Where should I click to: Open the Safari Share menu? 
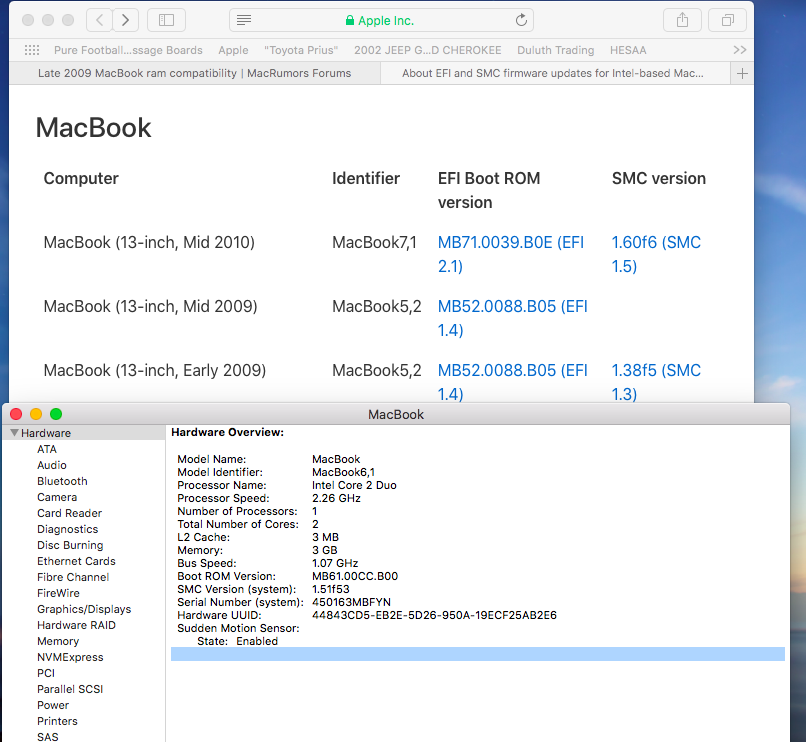click(x=682, y=20)
